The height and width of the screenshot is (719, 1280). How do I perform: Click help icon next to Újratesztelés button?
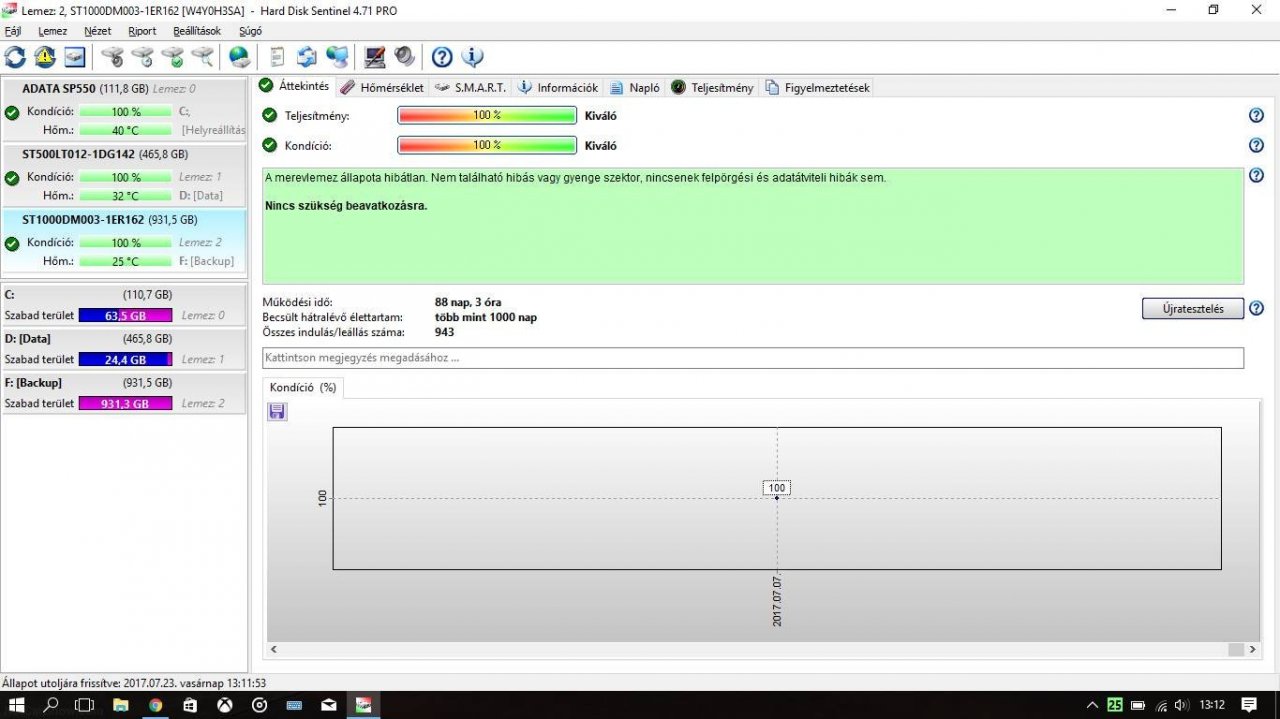coord(1257,308)
